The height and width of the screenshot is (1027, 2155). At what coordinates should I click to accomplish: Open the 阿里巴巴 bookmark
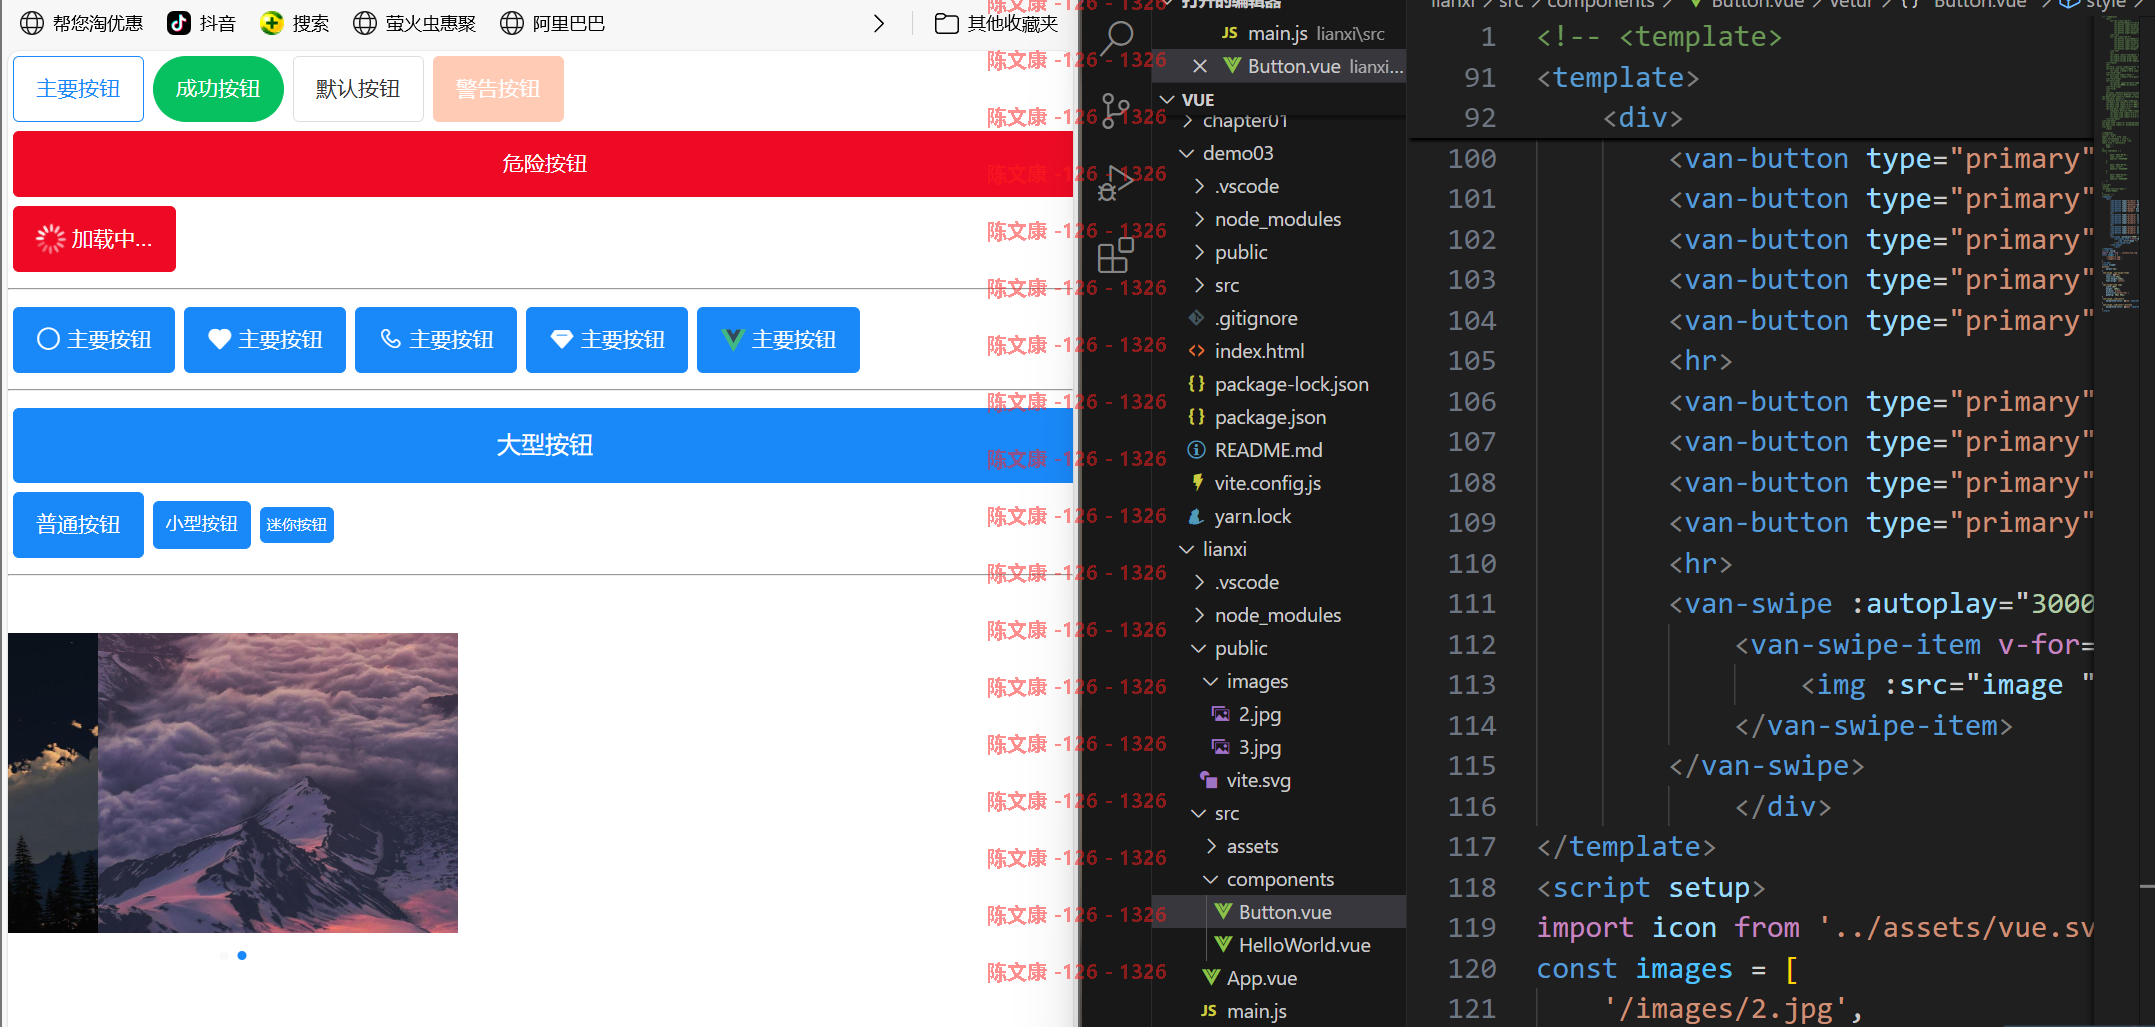(x=553, y=23)
